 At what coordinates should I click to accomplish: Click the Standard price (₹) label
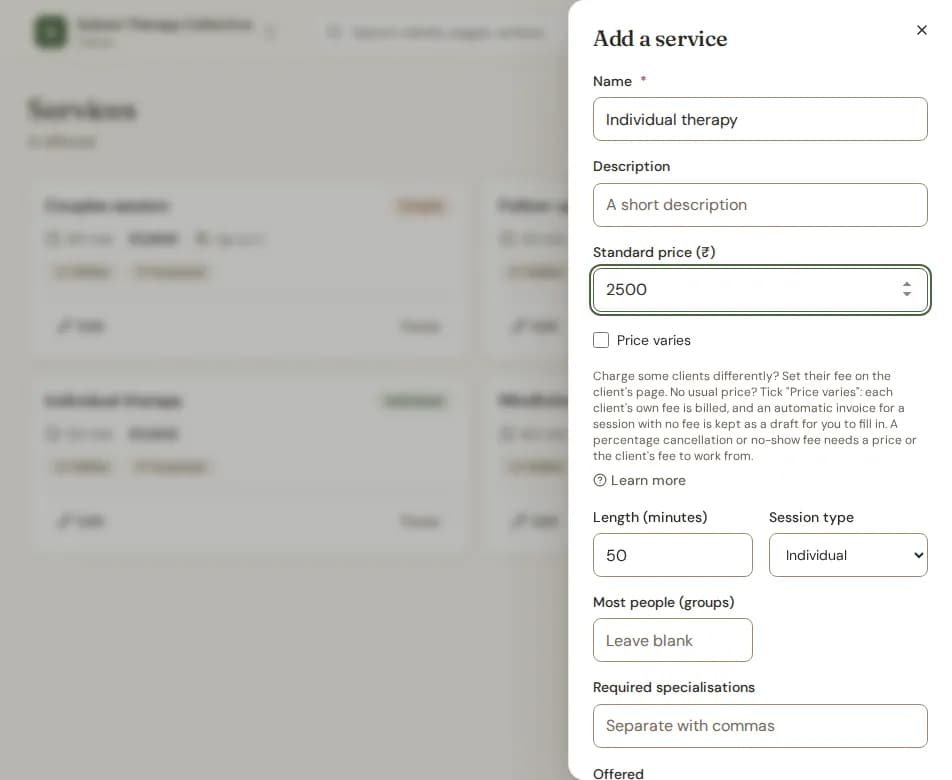point(654,253)
